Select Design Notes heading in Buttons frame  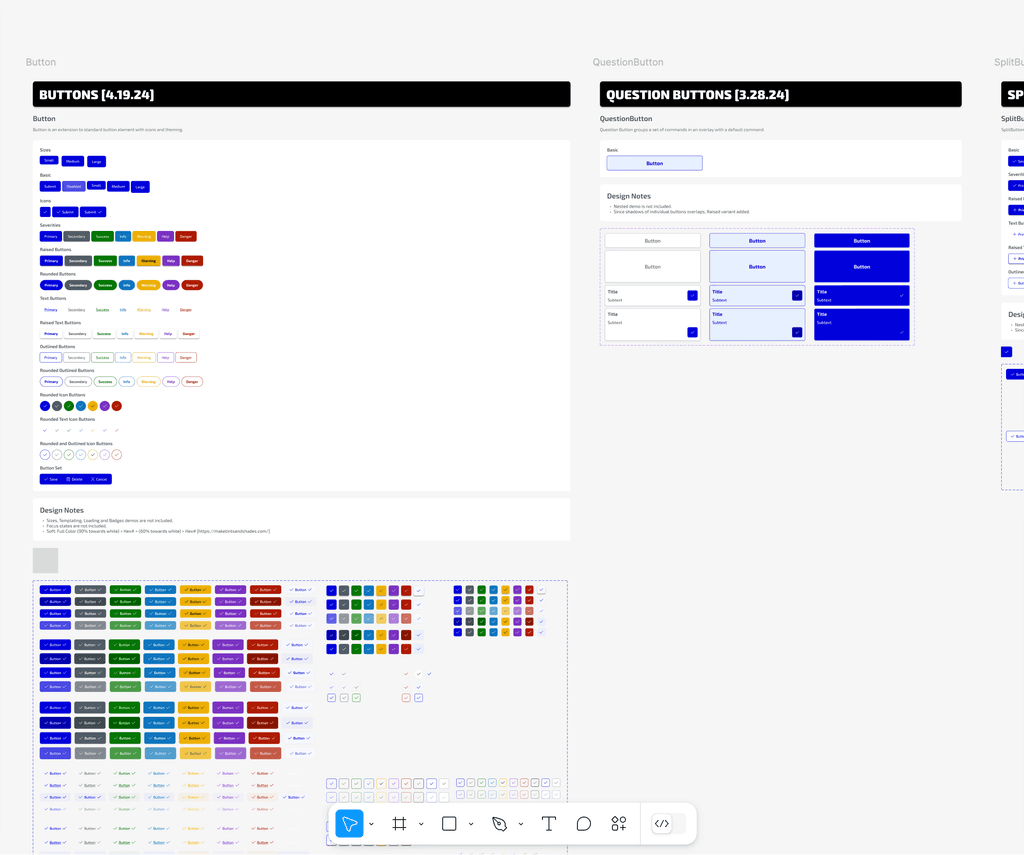(61, 510)
